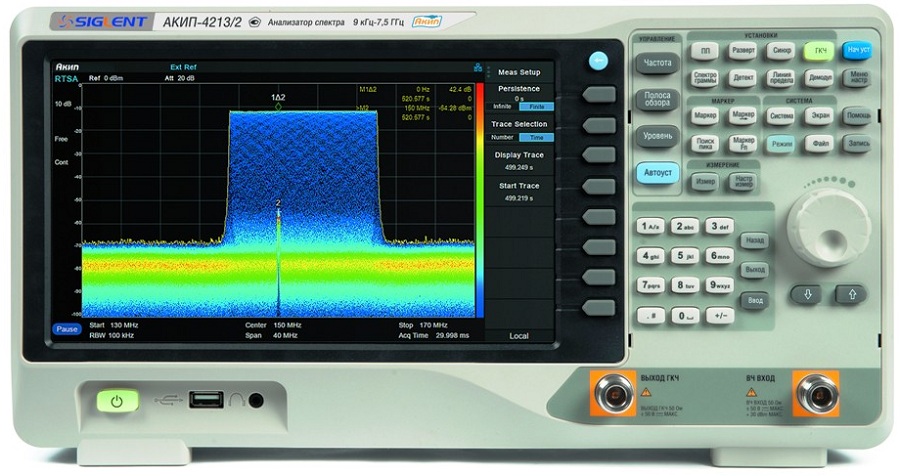The image size is (900, 476).
Task: Click the green ГКЧ button
Action: click(820, 51)
